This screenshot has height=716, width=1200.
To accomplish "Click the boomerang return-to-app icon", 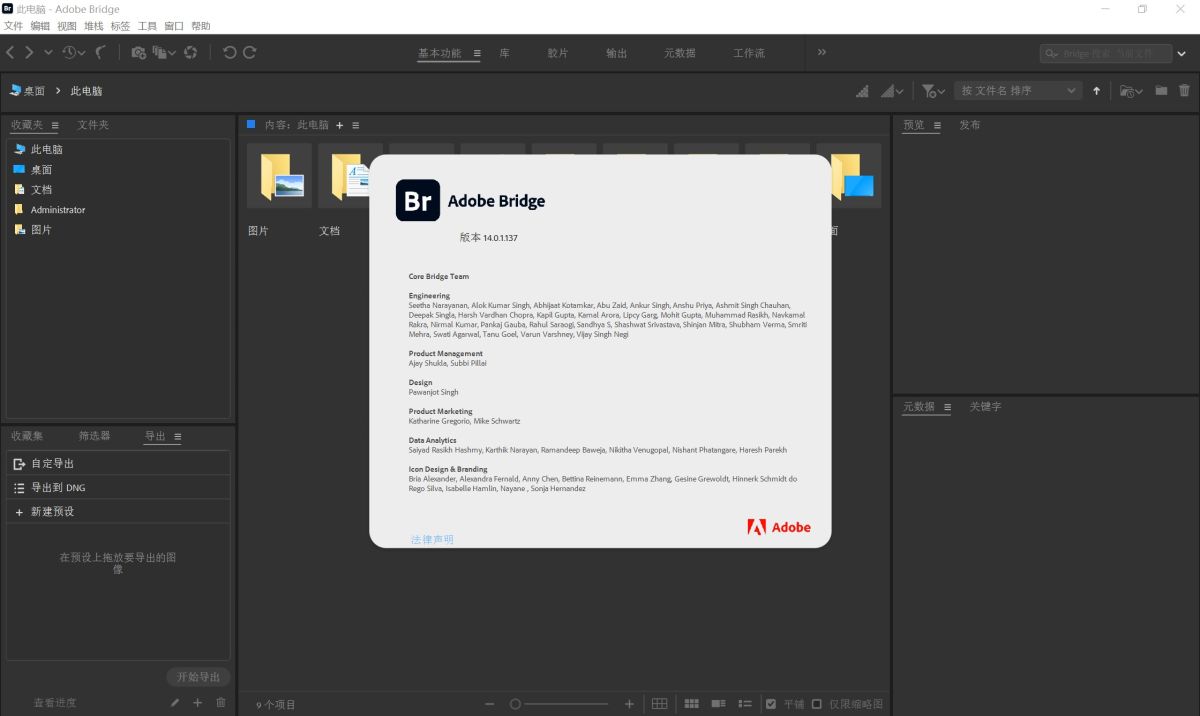I will 101,53.
